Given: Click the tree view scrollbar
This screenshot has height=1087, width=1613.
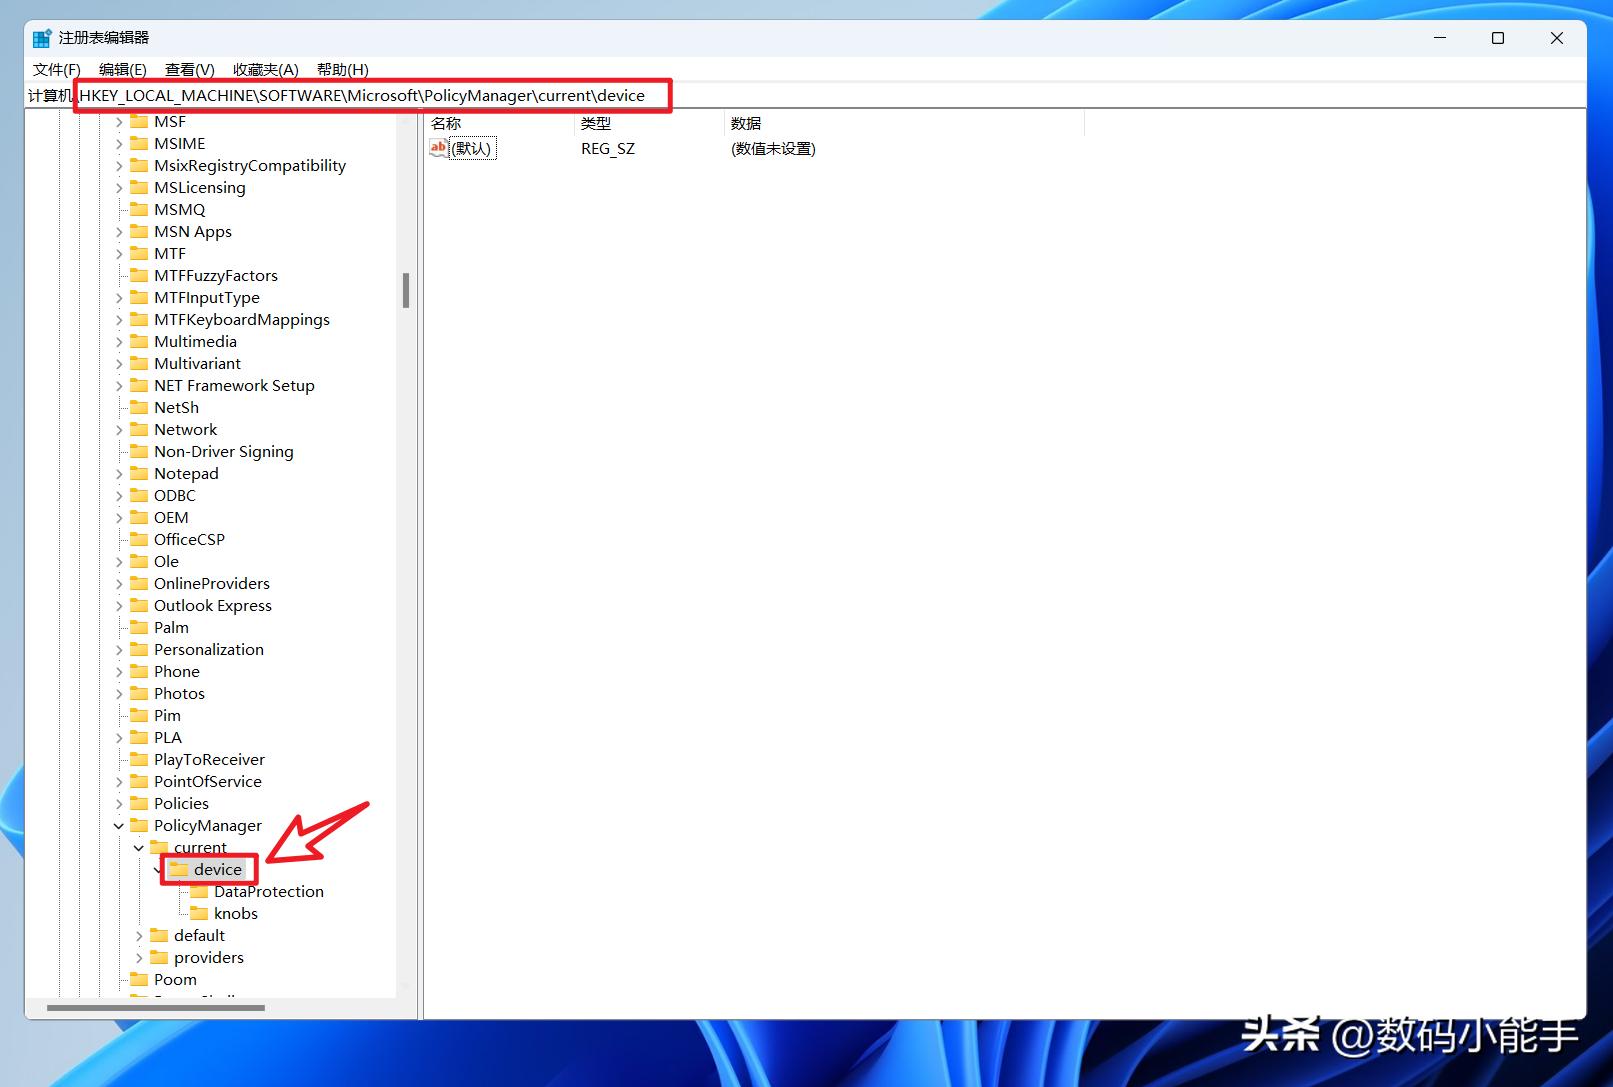Looking at the screenshot, I should tap(405, 290).
